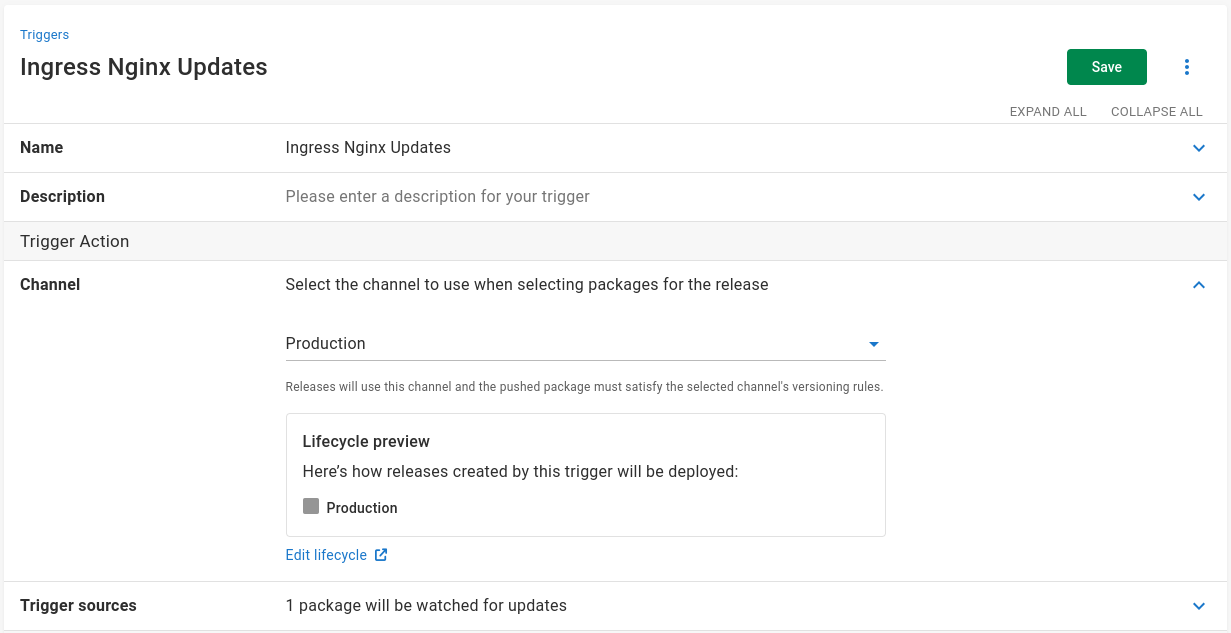This screenshot has width=1231, height=633.
Task: Click the grey Production environment square icon
Action: 311,507
